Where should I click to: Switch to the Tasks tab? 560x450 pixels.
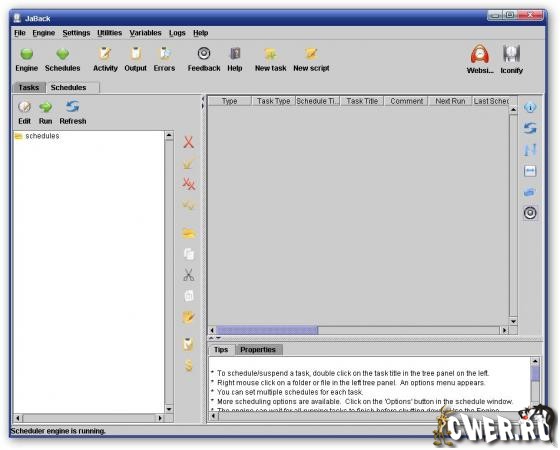[x=29, y=88]
